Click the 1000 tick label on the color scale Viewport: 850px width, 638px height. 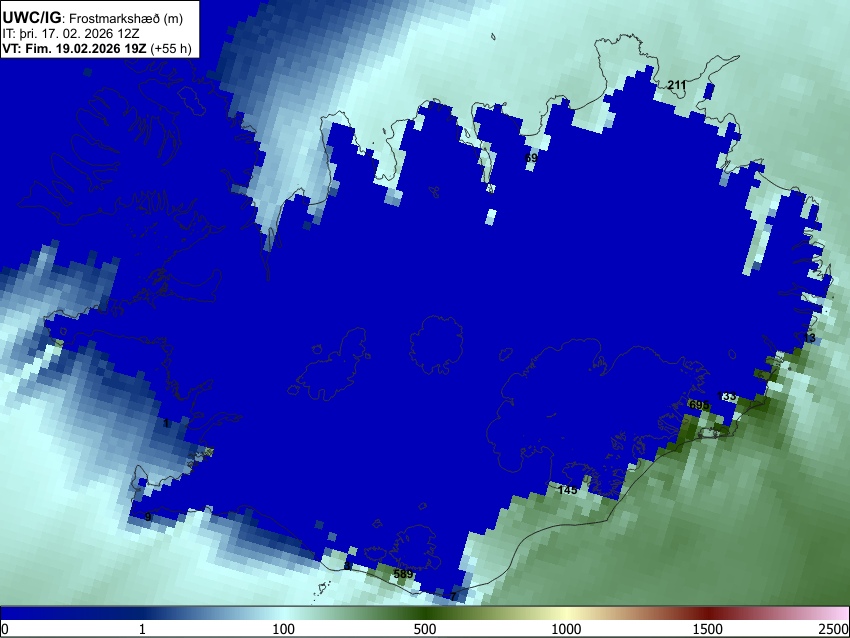[566, 629]
